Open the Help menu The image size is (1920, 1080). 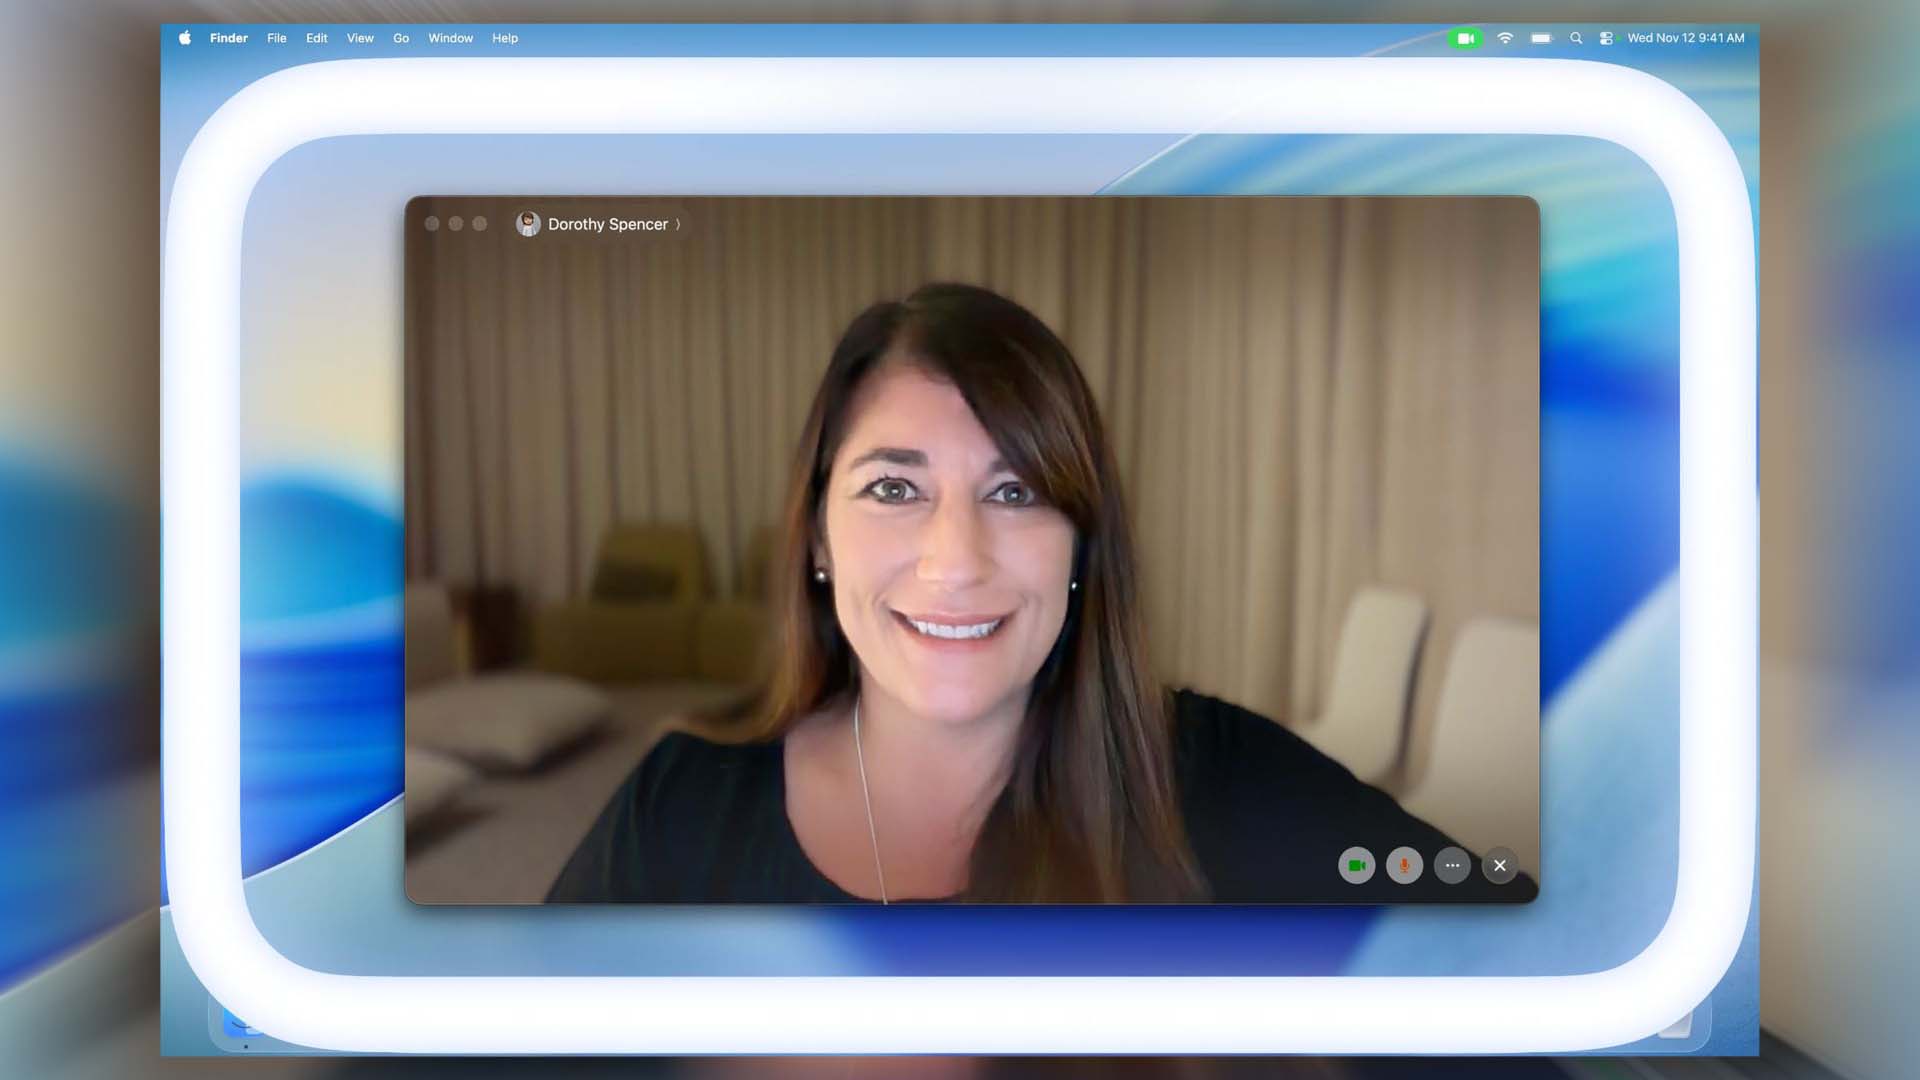pos(504,38)
